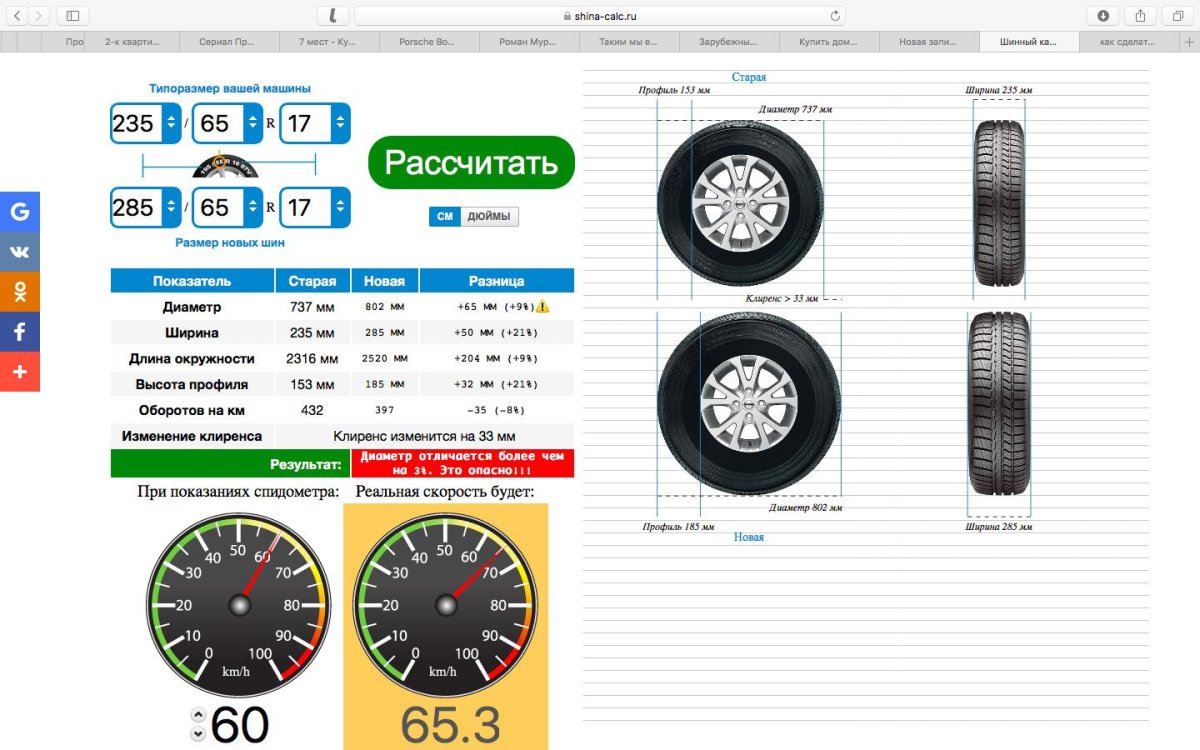Share results with the Facebook sidebar icon

(x=19, y=331)
